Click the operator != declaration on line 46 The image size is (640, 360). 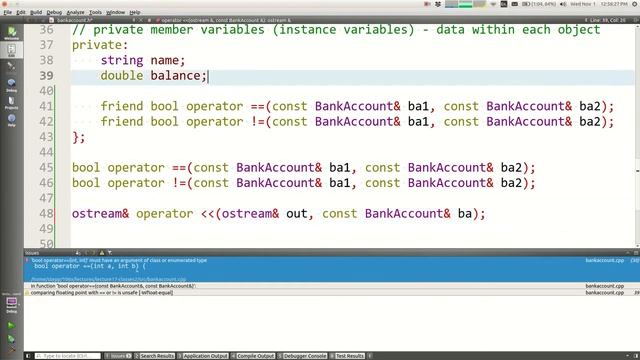pos(304,183)
